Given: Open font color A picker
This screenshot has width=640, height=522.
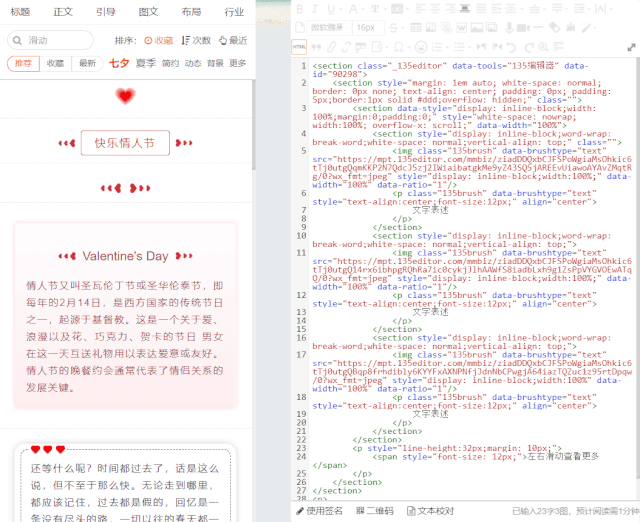Looking at the screenshot, I should [353, 9].
